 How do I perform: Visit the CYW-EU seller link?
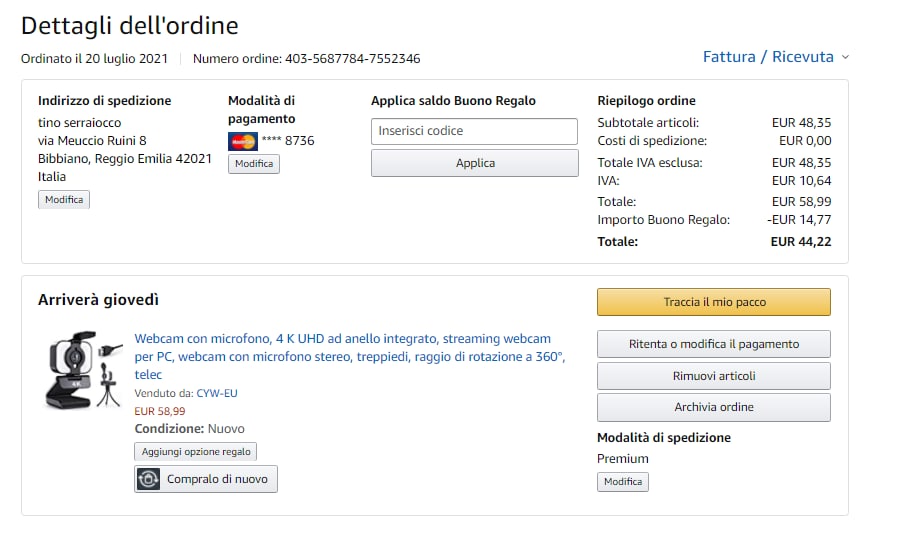tap(217, 393)
